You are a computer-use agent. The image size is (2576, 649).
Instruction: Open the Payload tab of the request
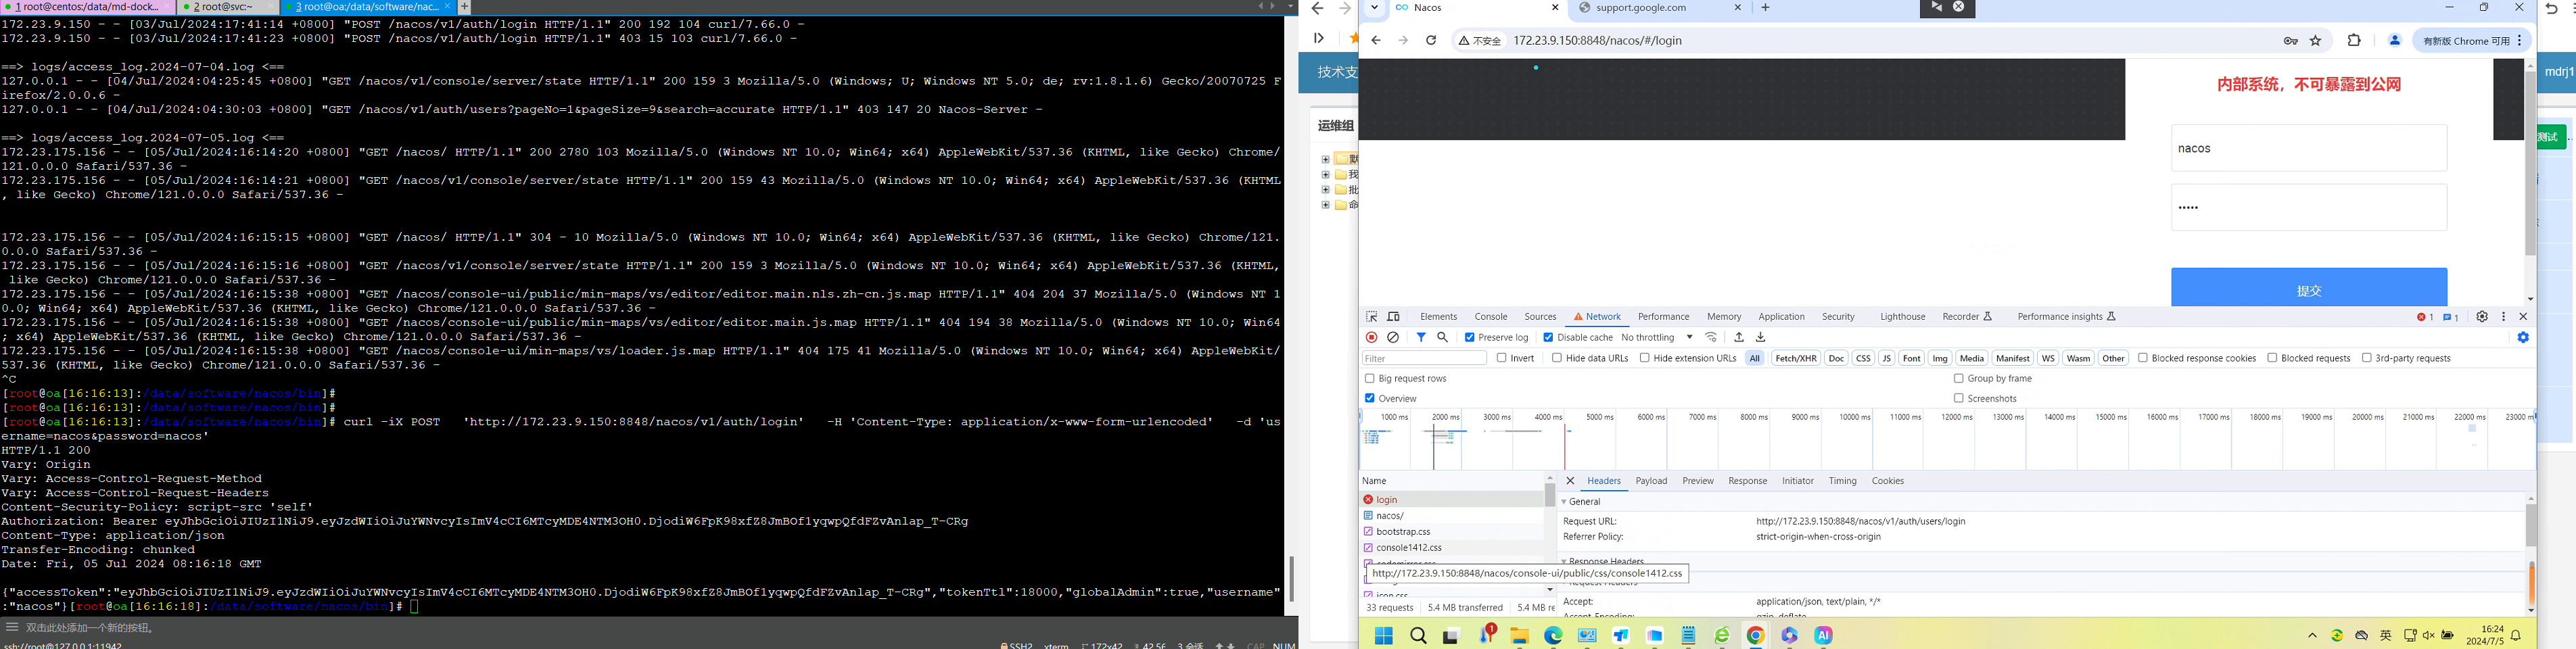click(1651, 481)
